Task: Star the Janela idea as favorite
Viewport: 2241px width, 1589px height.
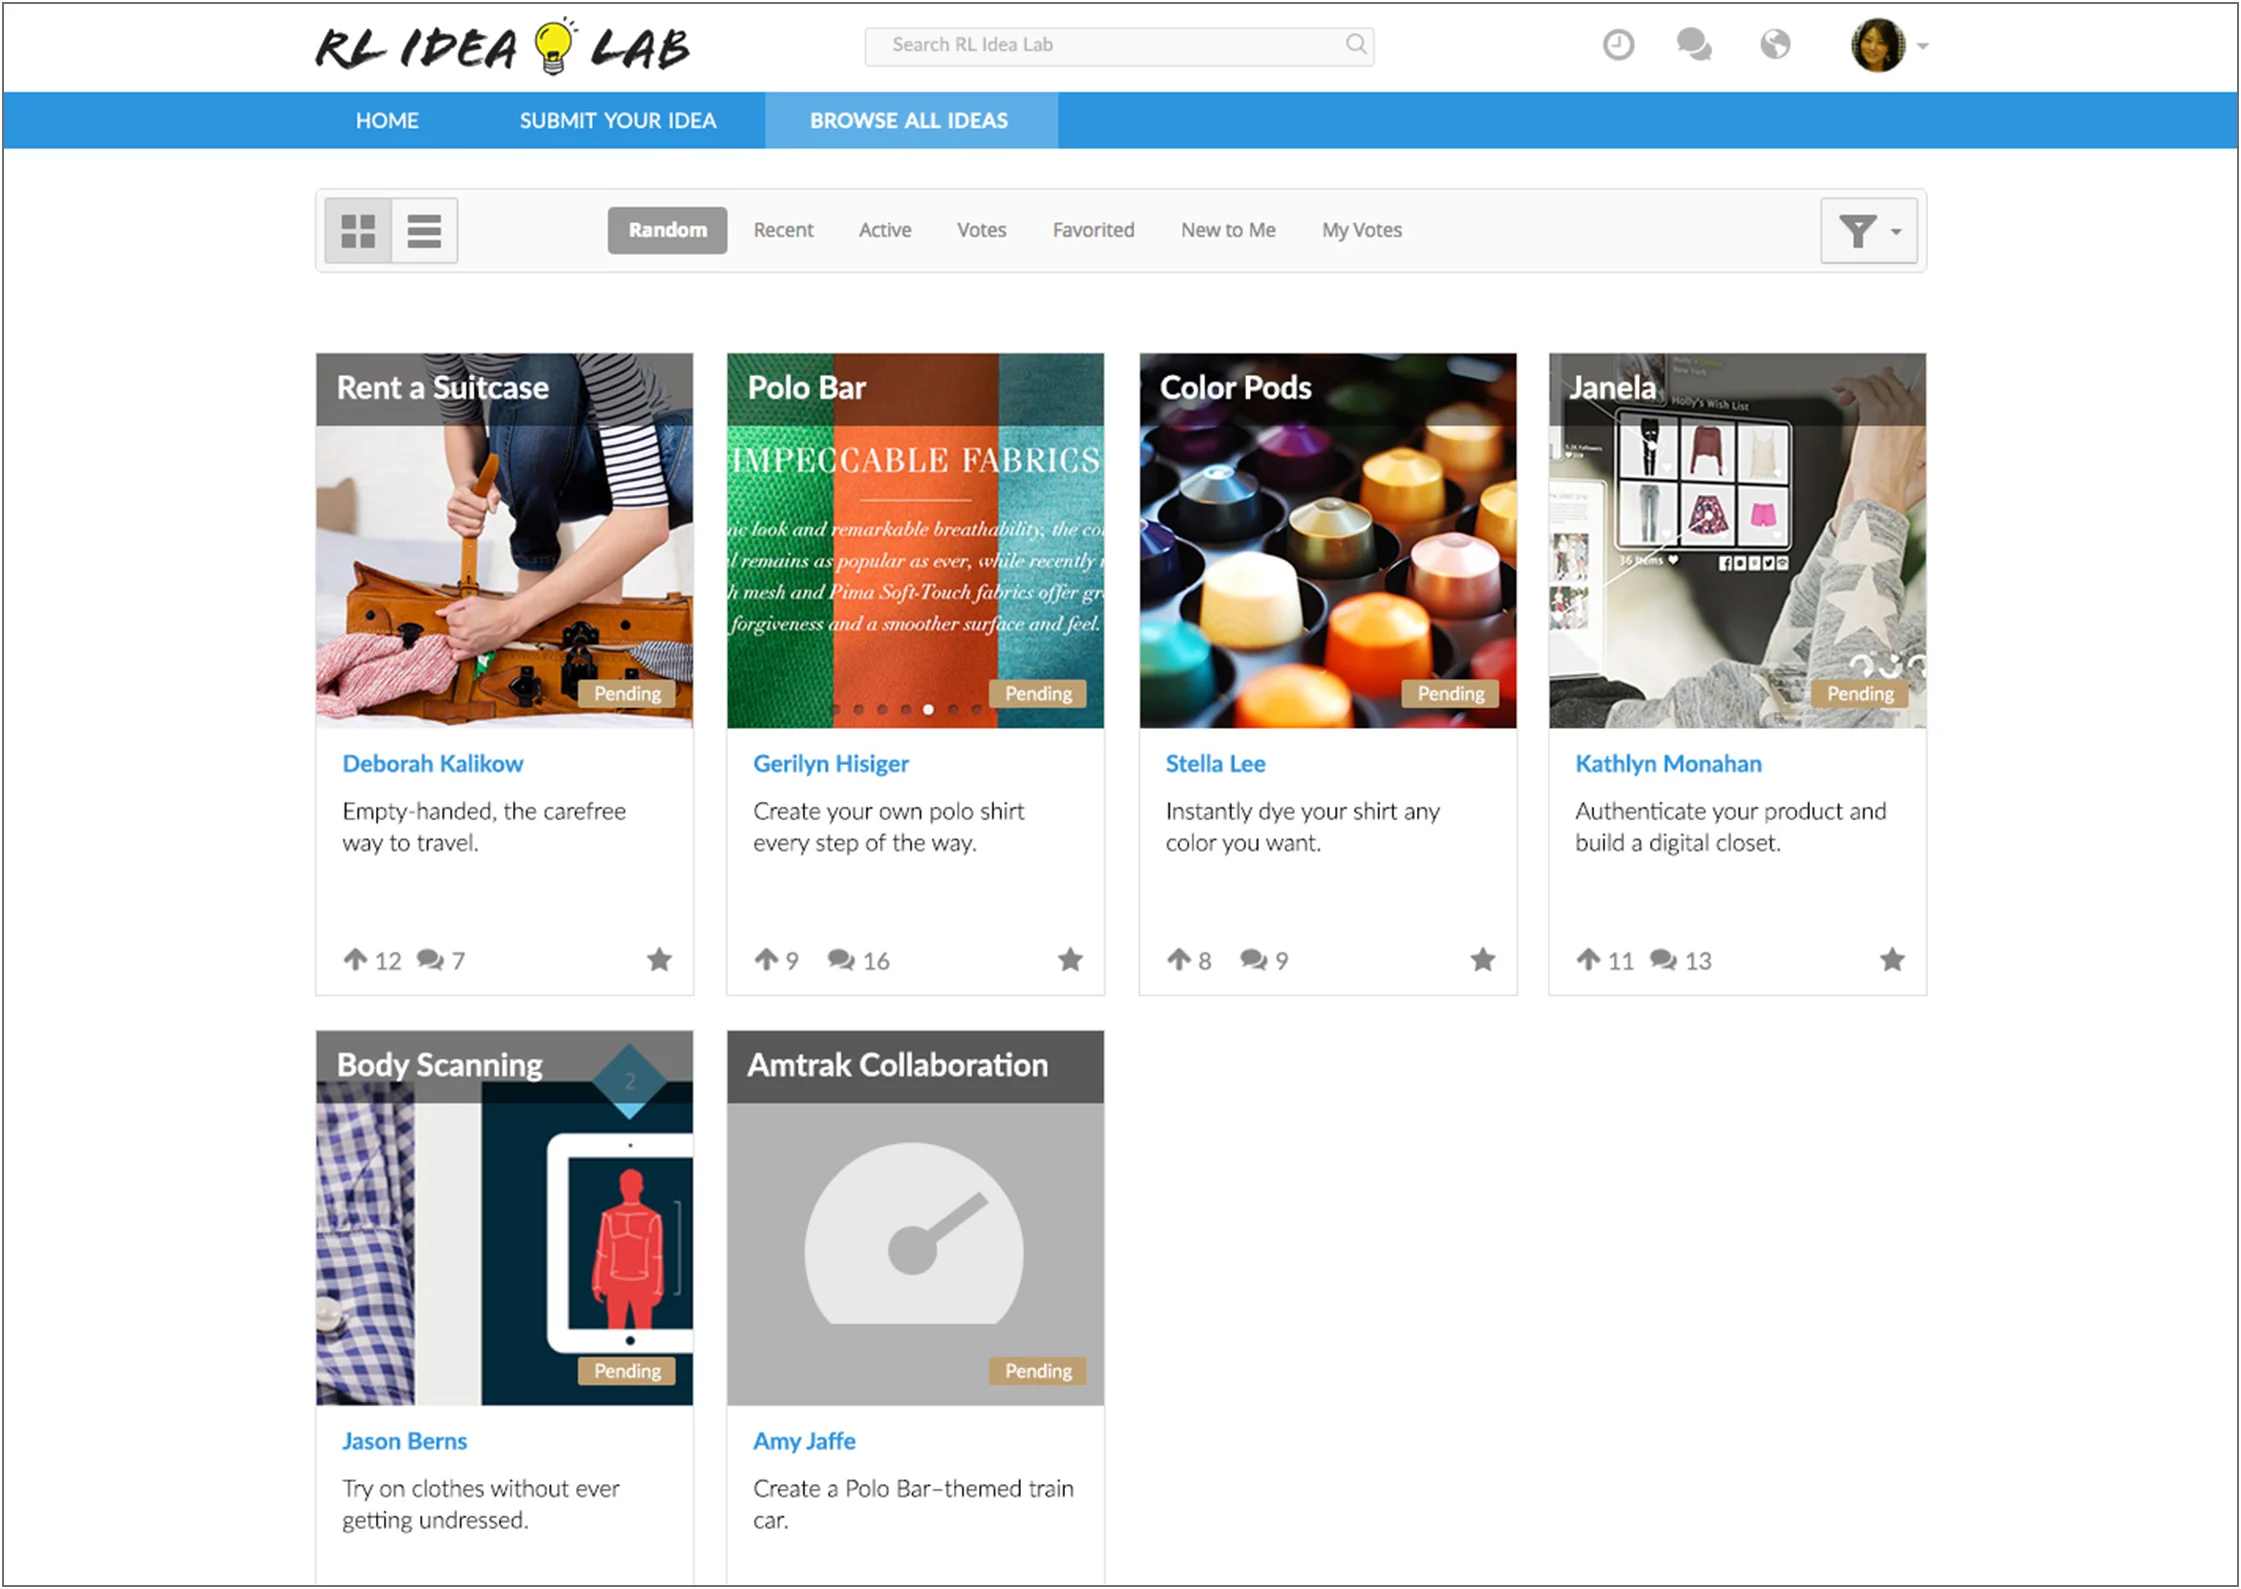Action: [x=1891, y=960]
